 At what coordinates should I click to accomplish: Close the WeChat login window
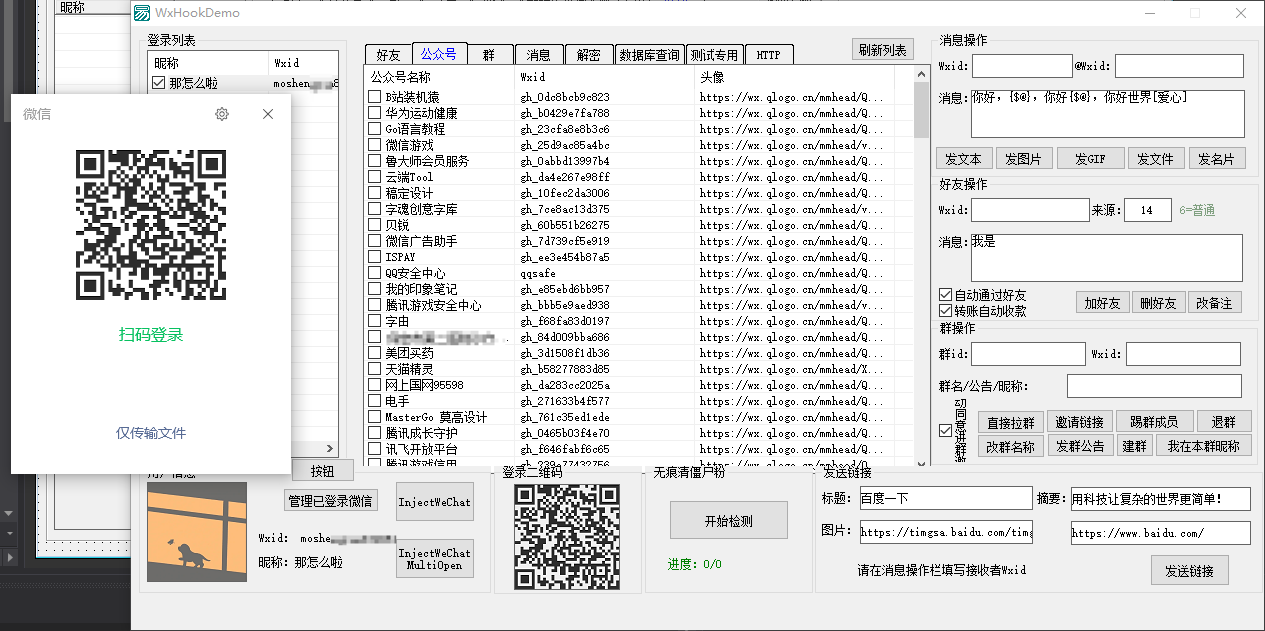tap(268, 114)
